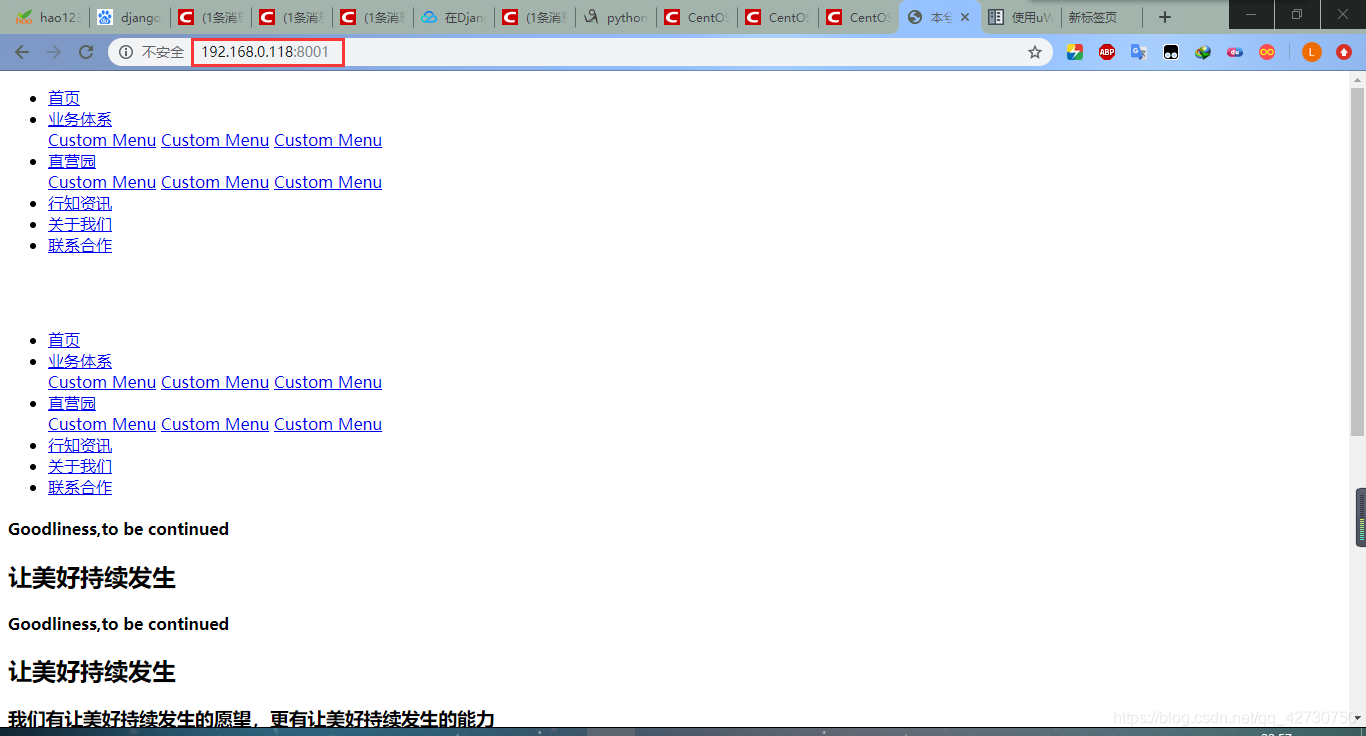Open 首页 link in the upper menu list
This screenshot has height=736, width=1366.
[64, 98]
